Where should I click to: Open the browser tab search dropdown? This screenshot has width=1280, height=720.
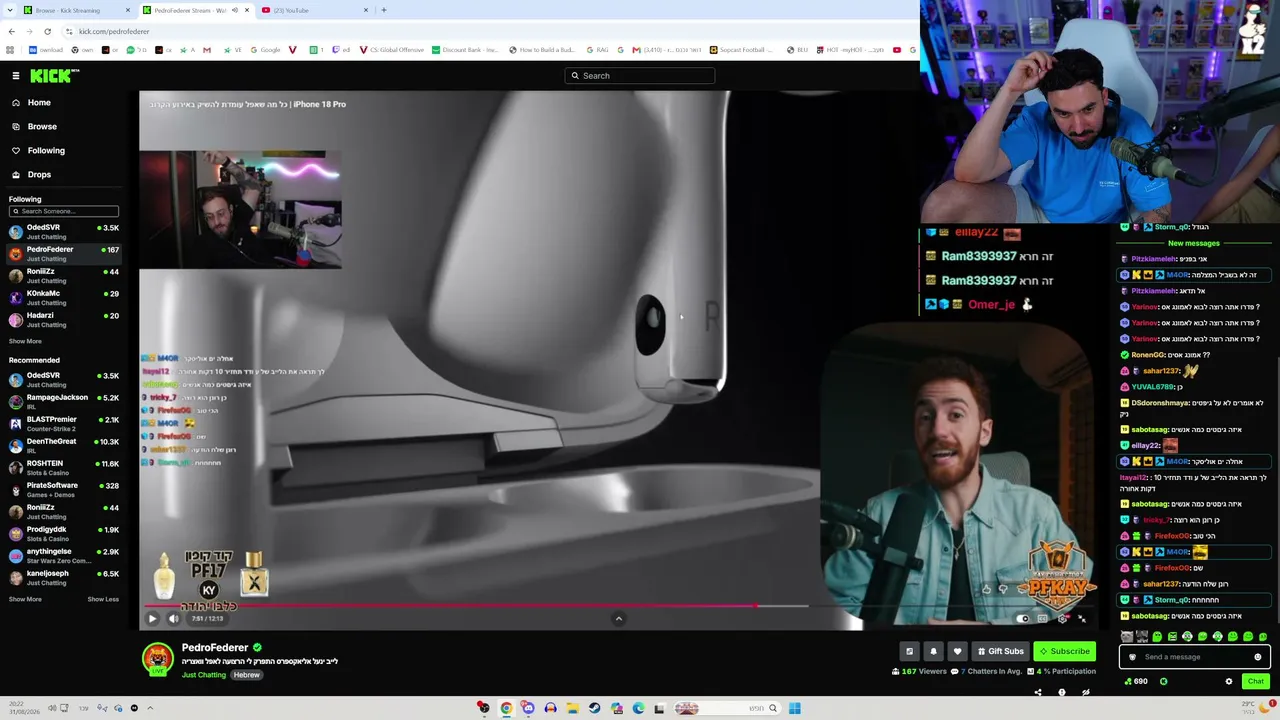pos(10,10)
